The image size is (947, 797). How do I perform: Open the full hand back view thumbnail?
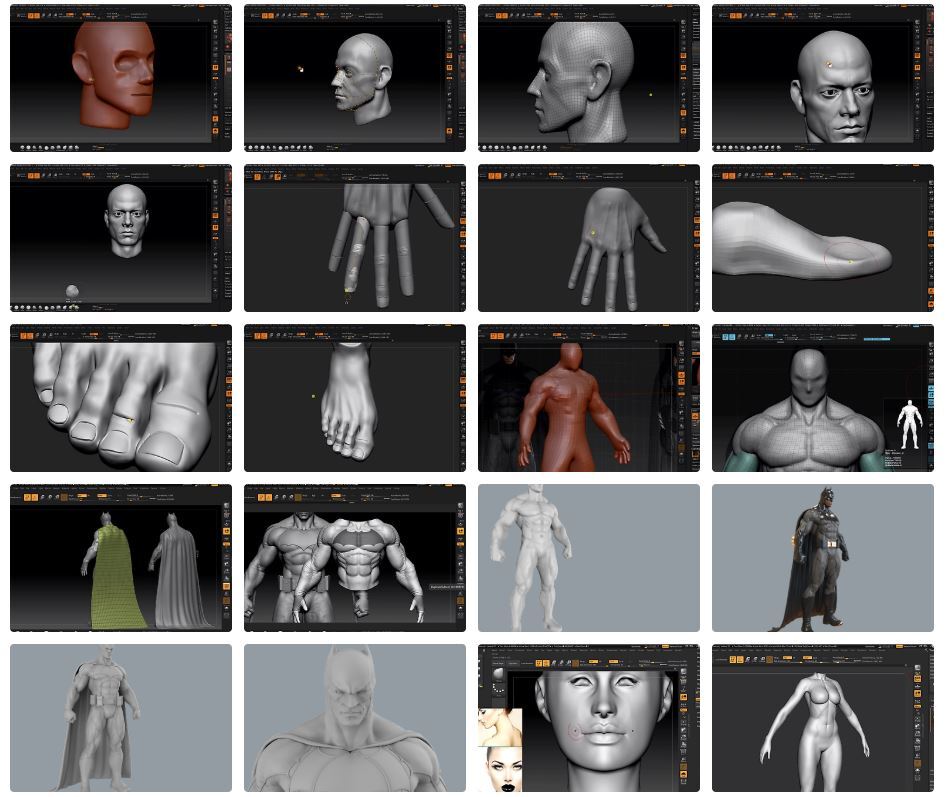pos(589,238)
